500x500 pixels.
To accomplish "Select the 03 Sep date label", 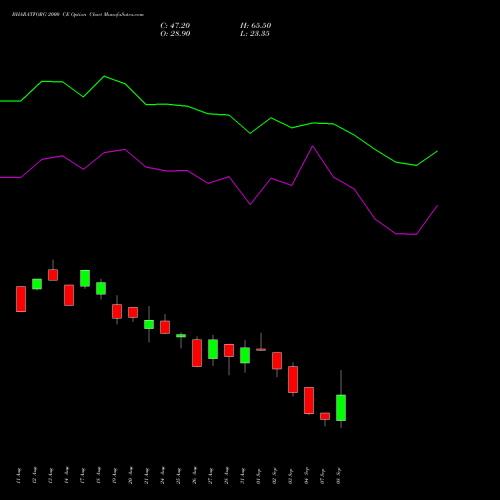I will pyautogui.click(x=290, y=476).
